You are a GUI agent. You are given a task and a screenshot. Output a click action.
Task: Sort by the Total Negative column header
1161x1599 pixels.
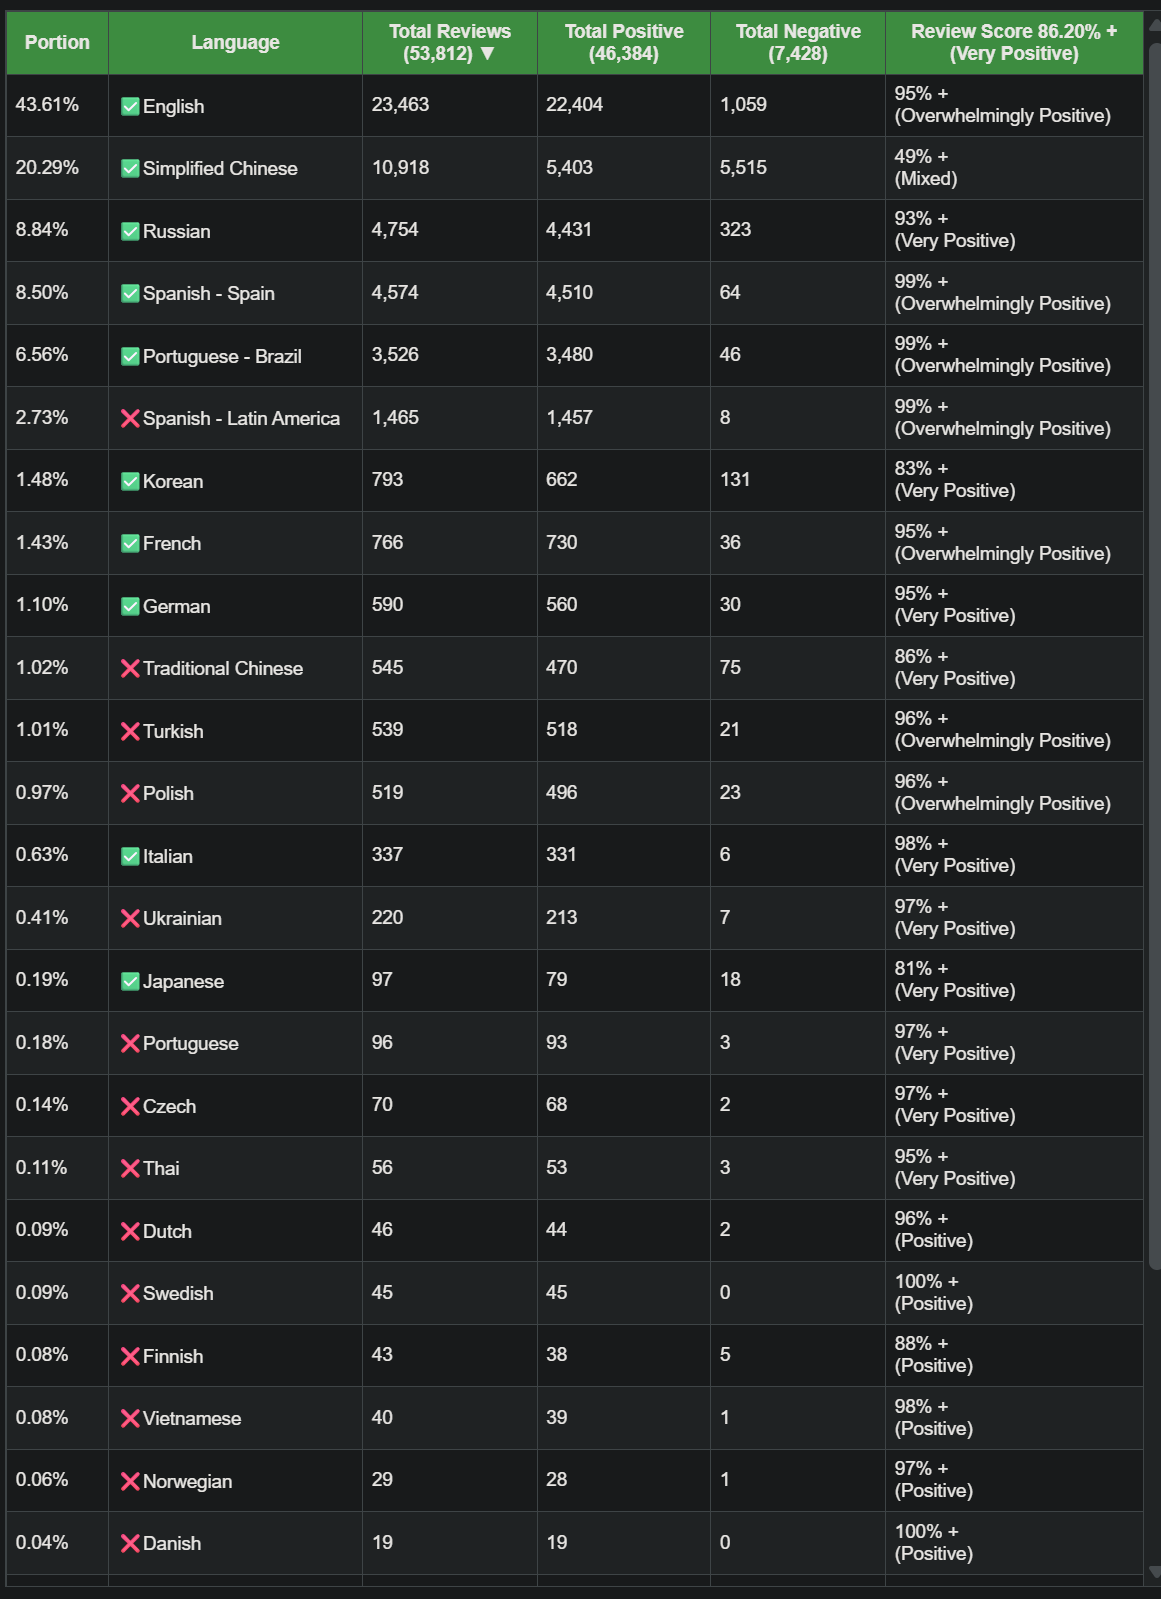point(797,42)
